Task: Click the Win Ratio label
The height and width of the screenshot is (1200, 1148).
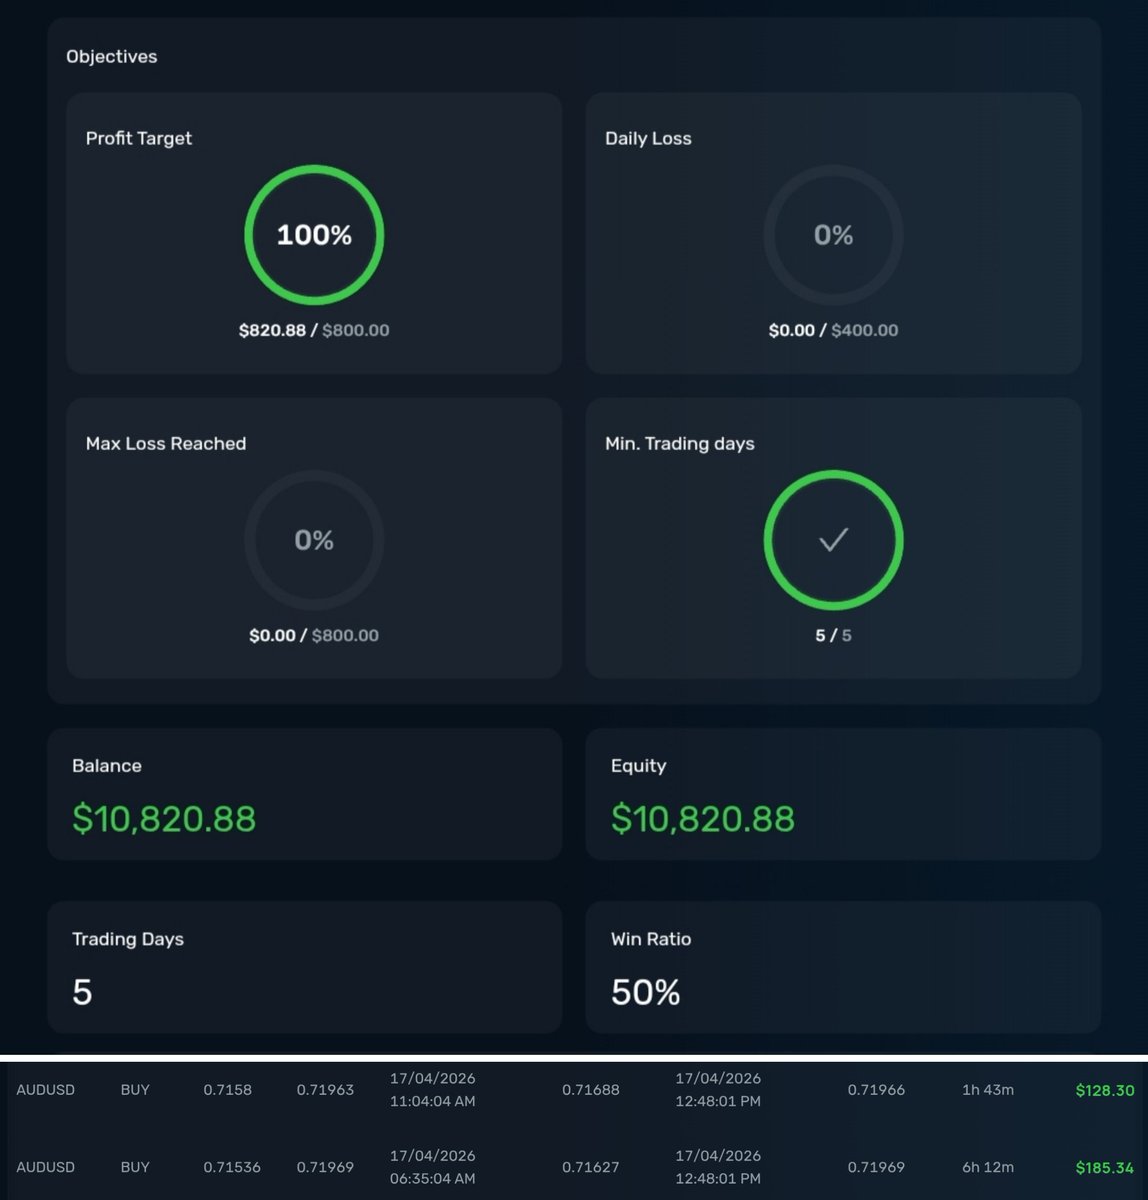Action: click(651, 939)
